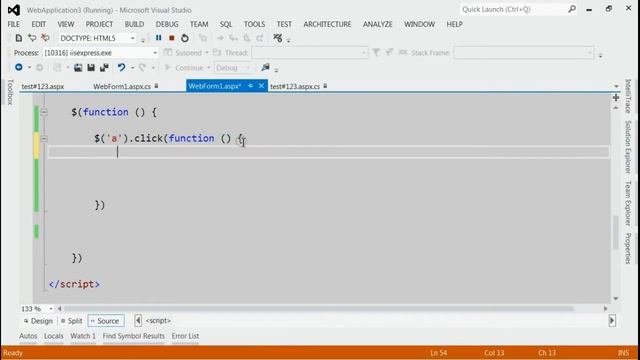Open the Toolbox side panel
The image size is (640, 360).
click(x=10, y=92)
